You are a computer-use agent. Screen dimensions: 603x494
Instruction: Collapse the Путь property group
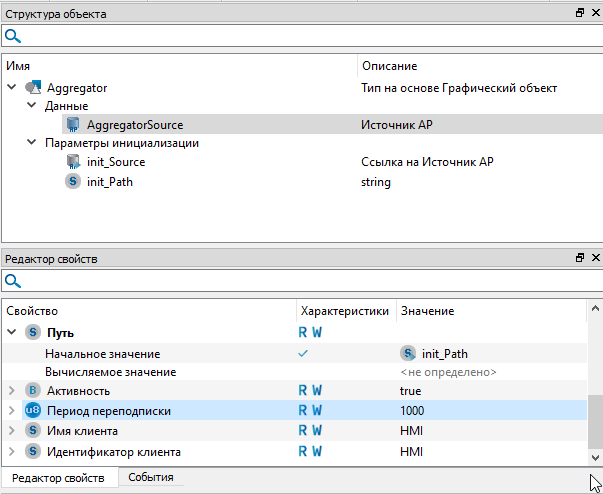(x=12, y=332)
